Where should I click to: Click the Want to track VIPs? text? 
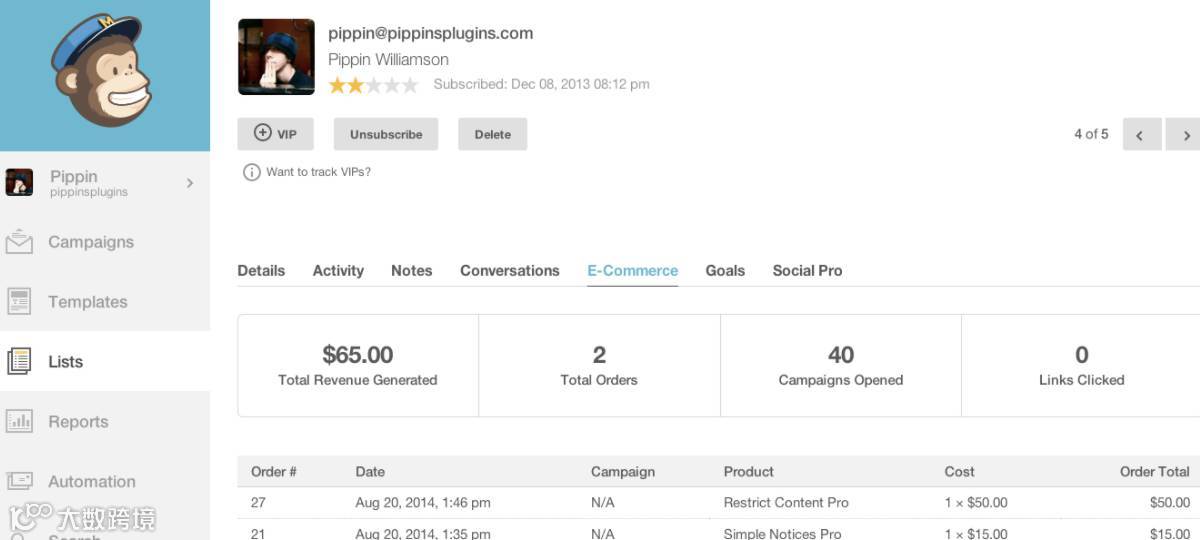click(318, 172)
